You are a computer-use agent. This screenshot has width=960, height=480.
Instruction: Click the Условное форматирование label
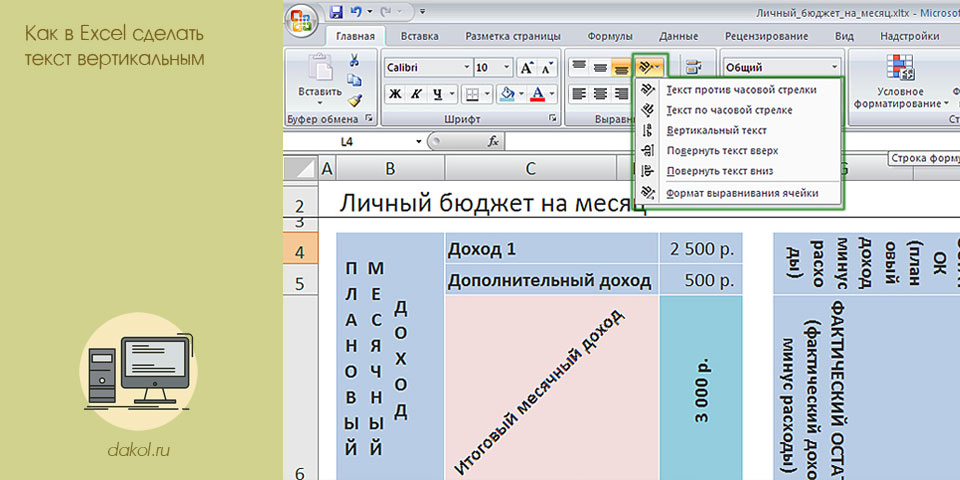(x=899, y=98)
